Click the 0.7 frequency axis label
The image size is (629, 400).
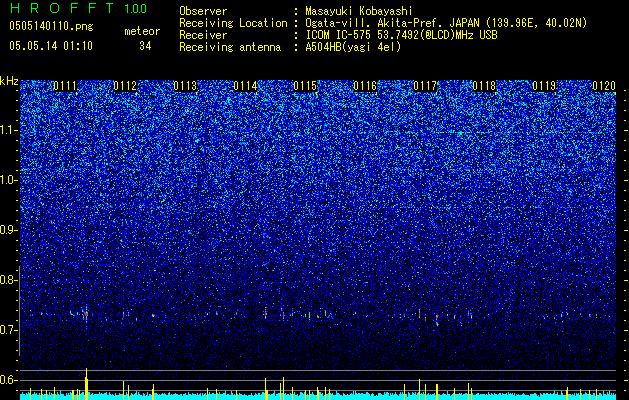click(x=8, y=330)
